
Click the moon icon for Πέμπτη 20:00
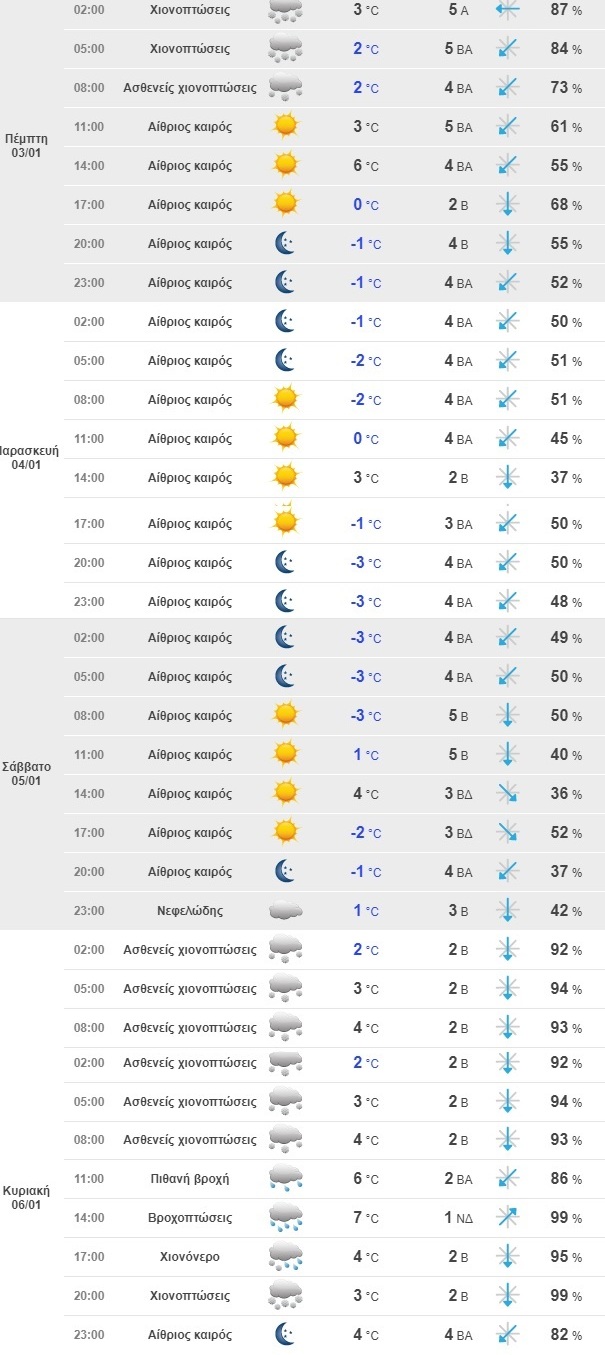coord(286,243)
